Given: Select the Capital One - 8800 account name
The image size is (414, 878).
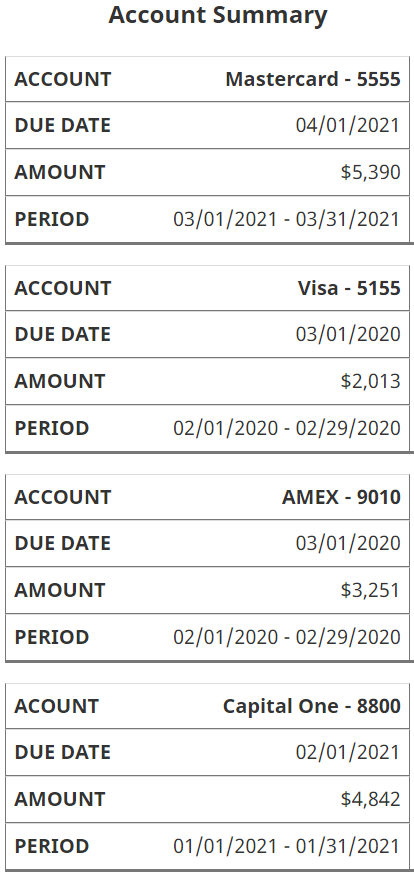Looking at the screenshot, I should pyautogui.click(x=311, y=706).
